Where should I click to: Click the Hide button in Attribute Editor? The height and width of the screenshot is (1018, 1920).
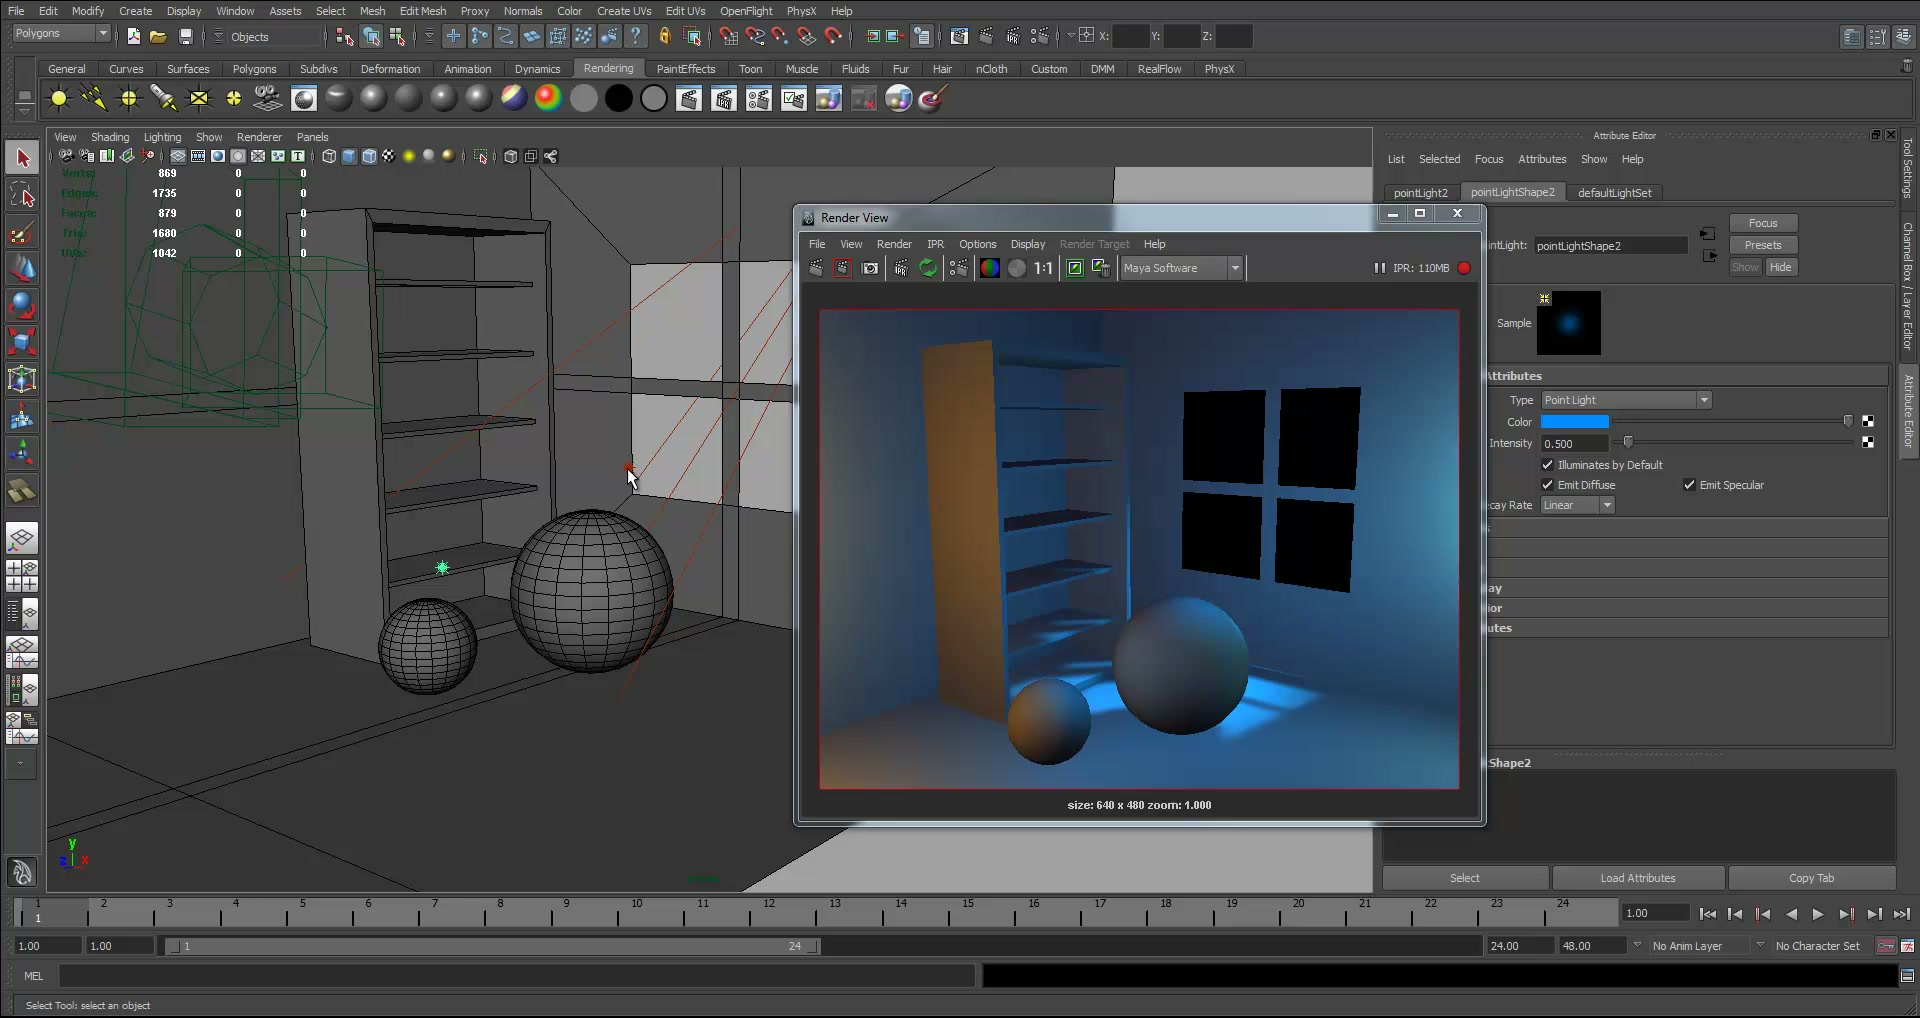(x=1780, y=267)
